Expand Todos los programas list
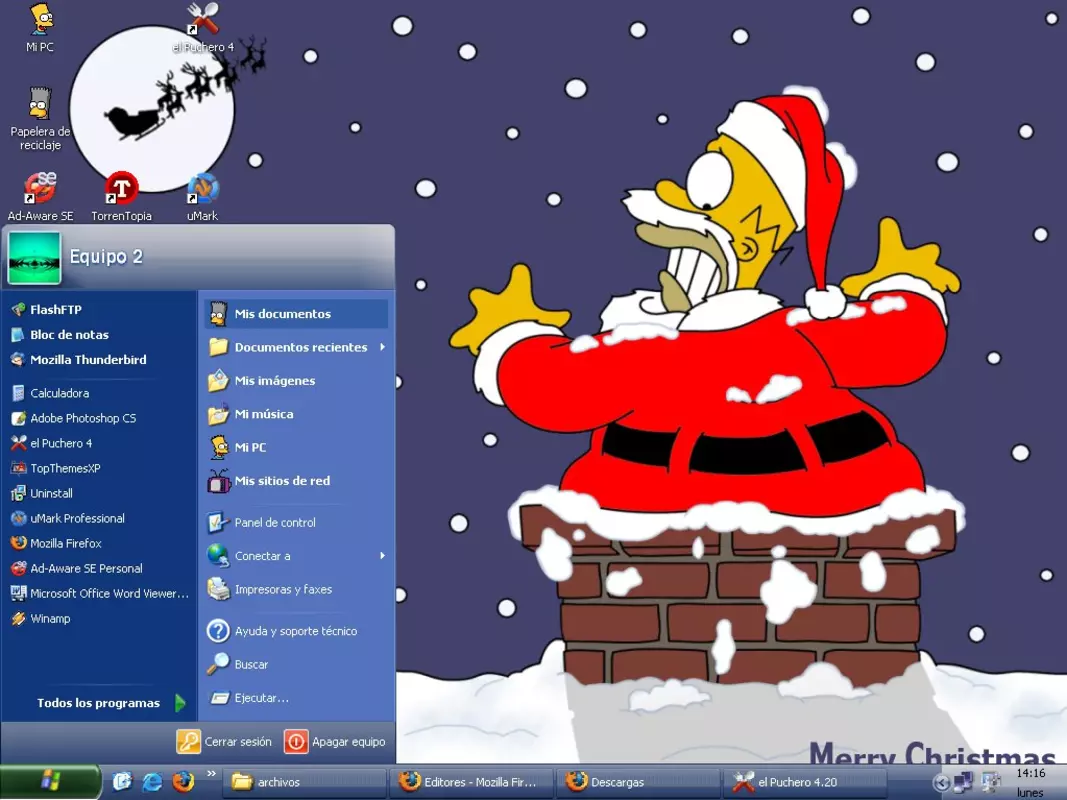 112,703
